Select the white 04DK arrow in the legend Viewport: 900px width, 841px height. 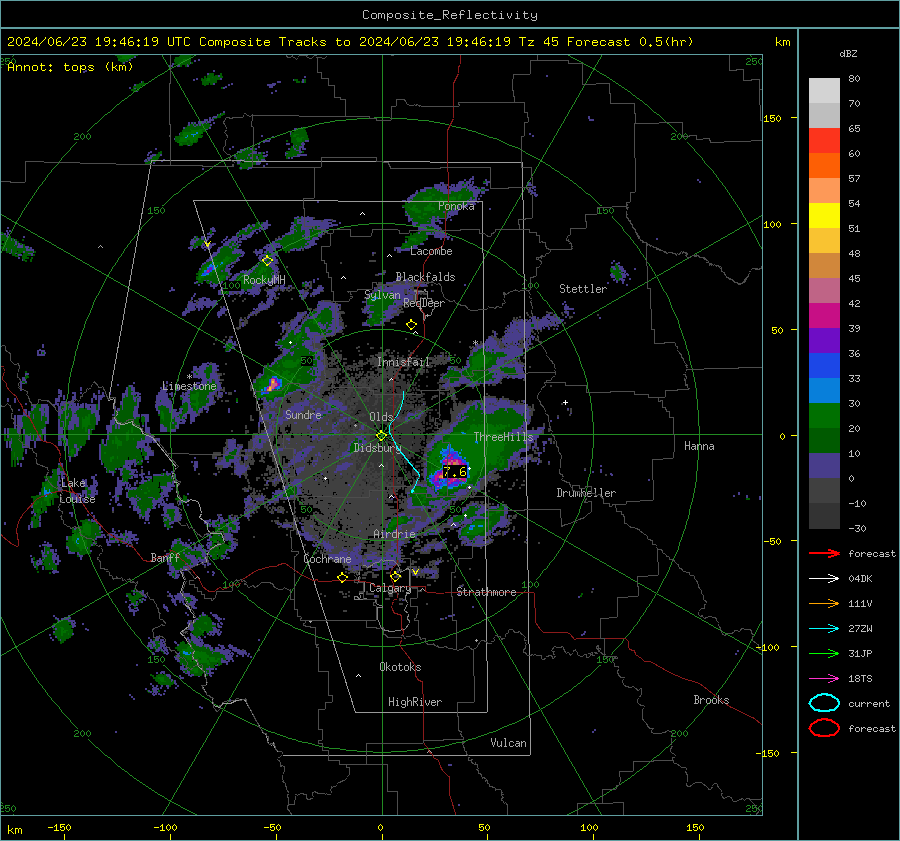824,578
